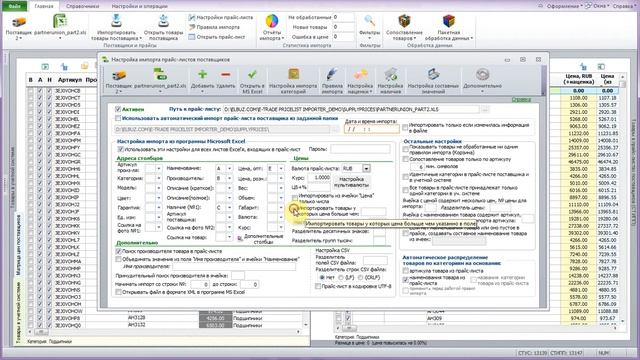This screenshot has width=640, height=360.
Task: Open Валюта прайс-листа RUB dropdown
Action: 366,169
